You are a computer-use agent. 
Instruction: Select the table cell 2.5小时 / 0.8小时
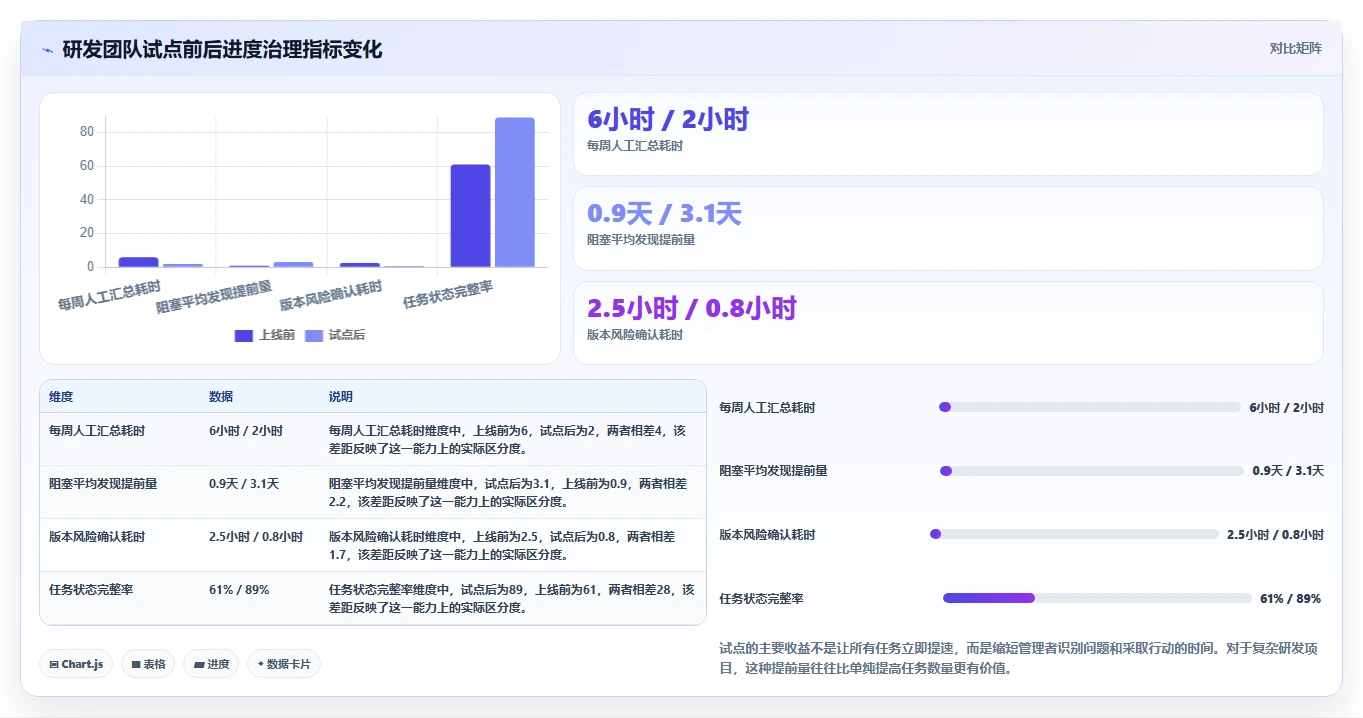pyautogui.click(x=256, y=537)
